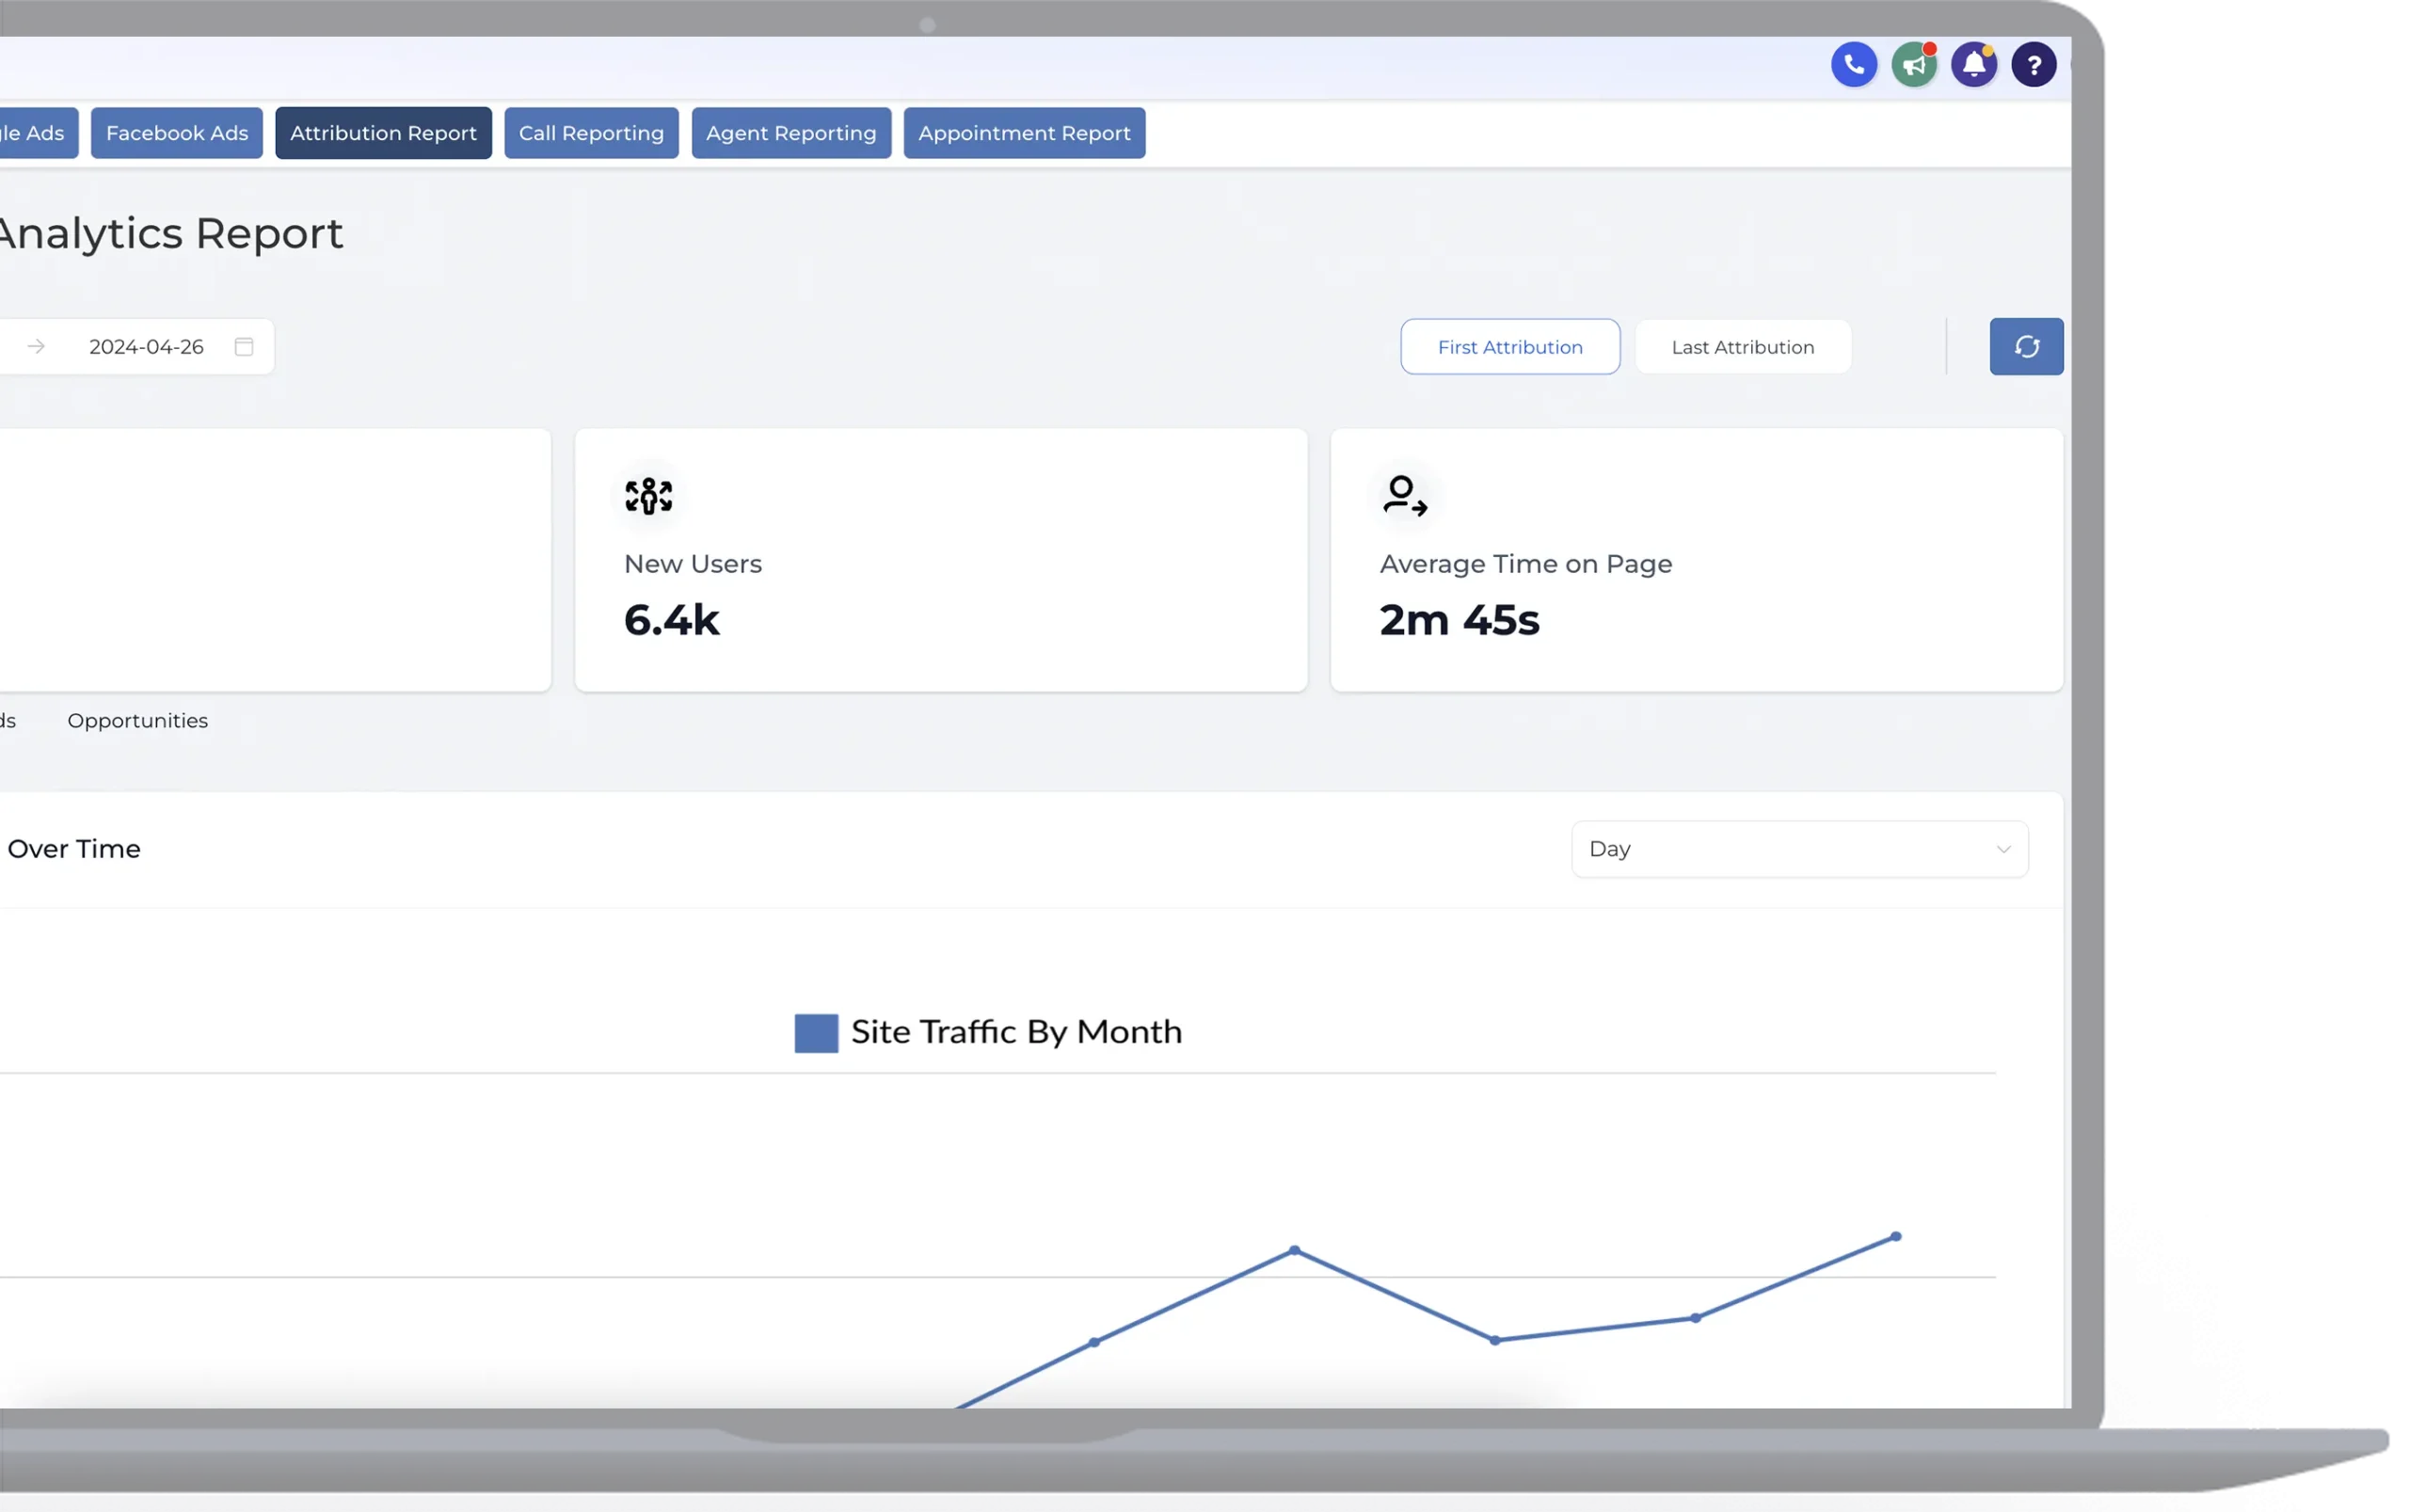This screenshot has height=1512, width=2409.
Task: Click the Opportunities tab label
Action: [x=137, y=720]
